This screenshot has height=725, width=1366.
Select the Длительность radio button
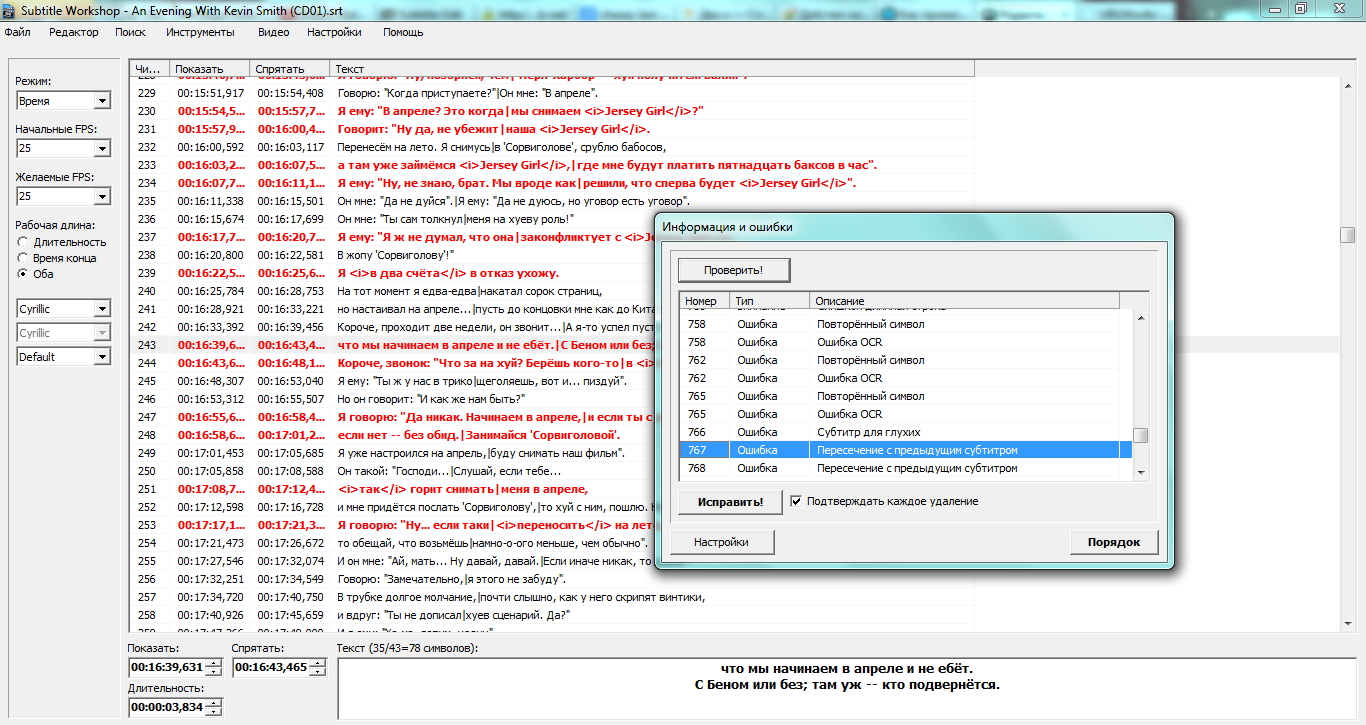[x=23, y=242]
